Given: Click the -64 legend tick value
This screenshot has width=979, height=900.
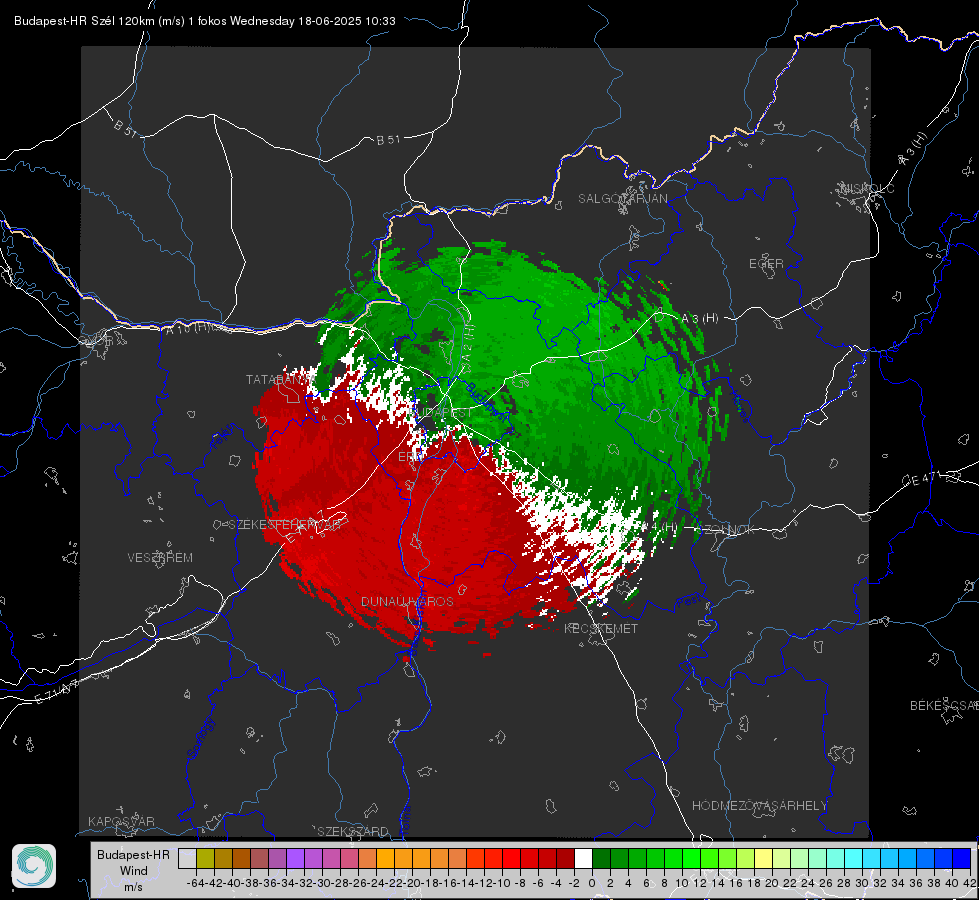Looking at the screenshot, I should pyautogui.click(x=196, y=883).
